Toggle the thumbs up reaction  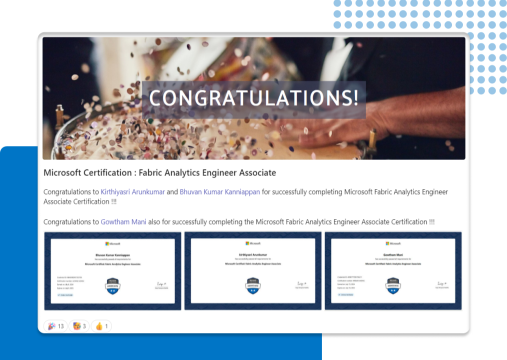[x=101, y=326]
